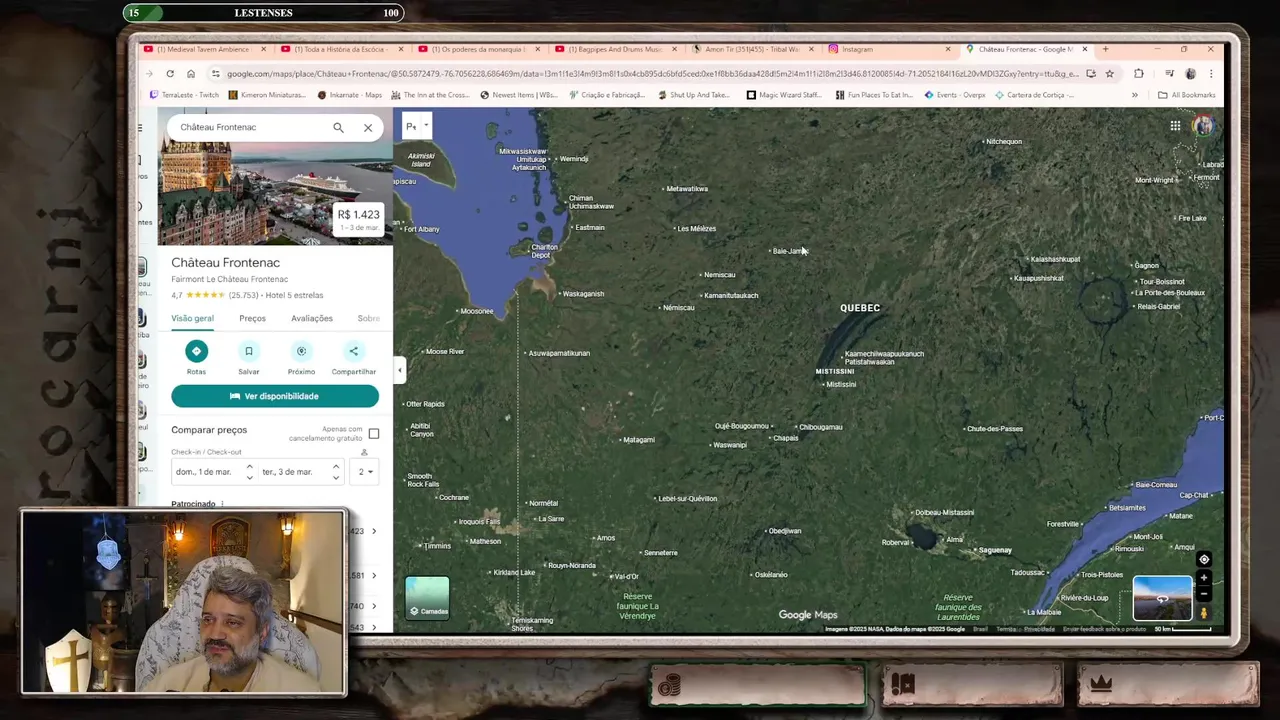This screenshot has width=1280, height=720.
Task: Open the Chrome three-dot menu
Action: [x=1211, y=74]
